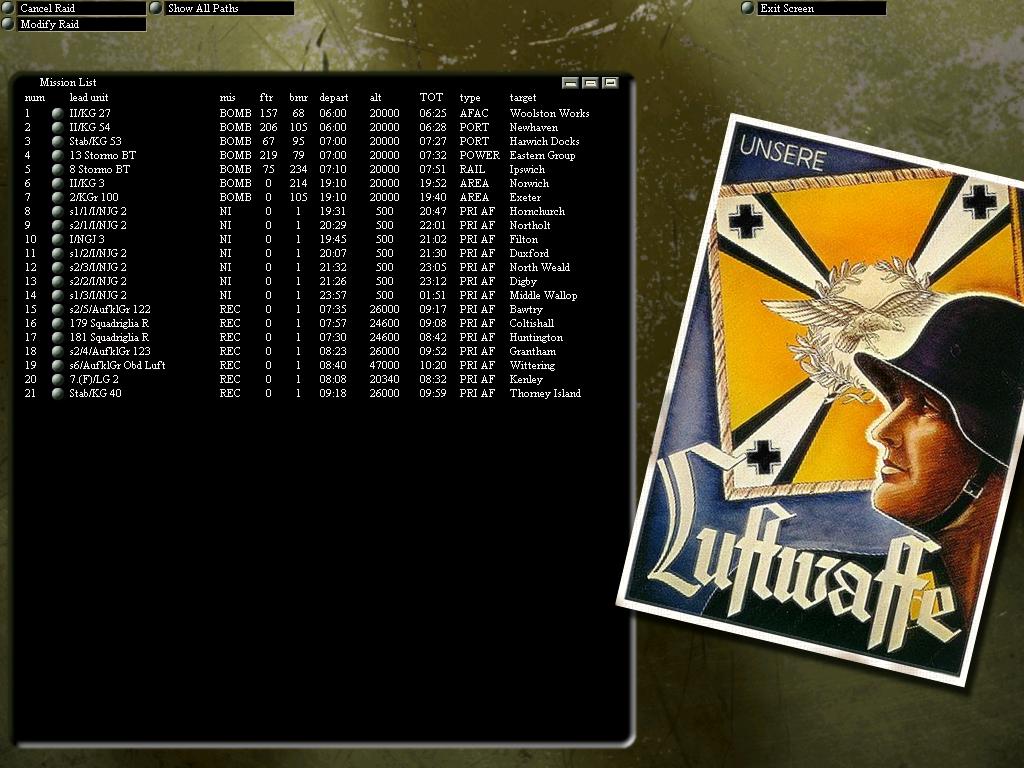Click target Woolston Works
This screenshot has height=768, width=1024.
click(x=549, y=114)
